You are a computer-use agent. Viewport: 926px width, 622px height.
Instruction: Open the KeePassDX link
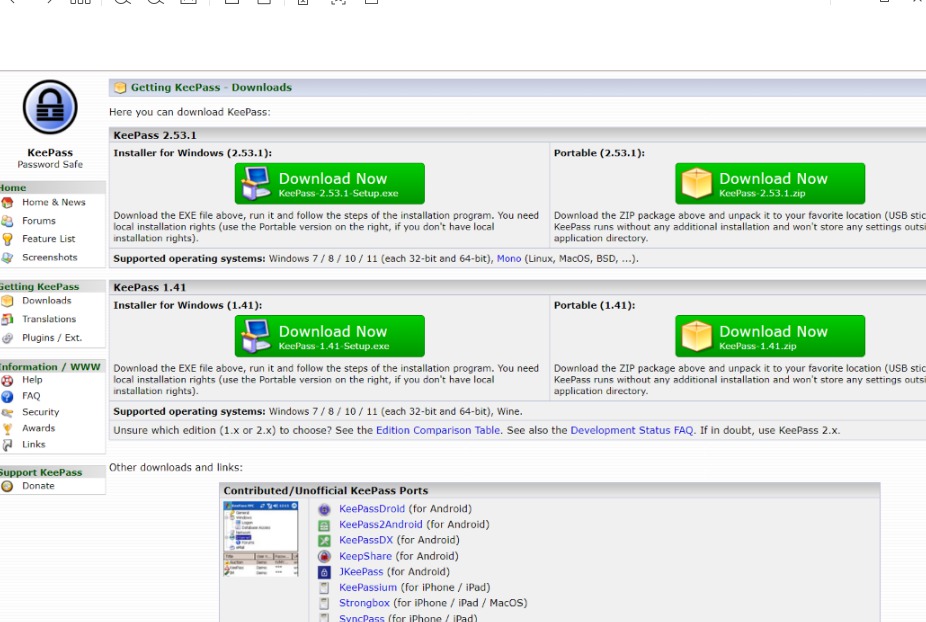tap(366, 540)
